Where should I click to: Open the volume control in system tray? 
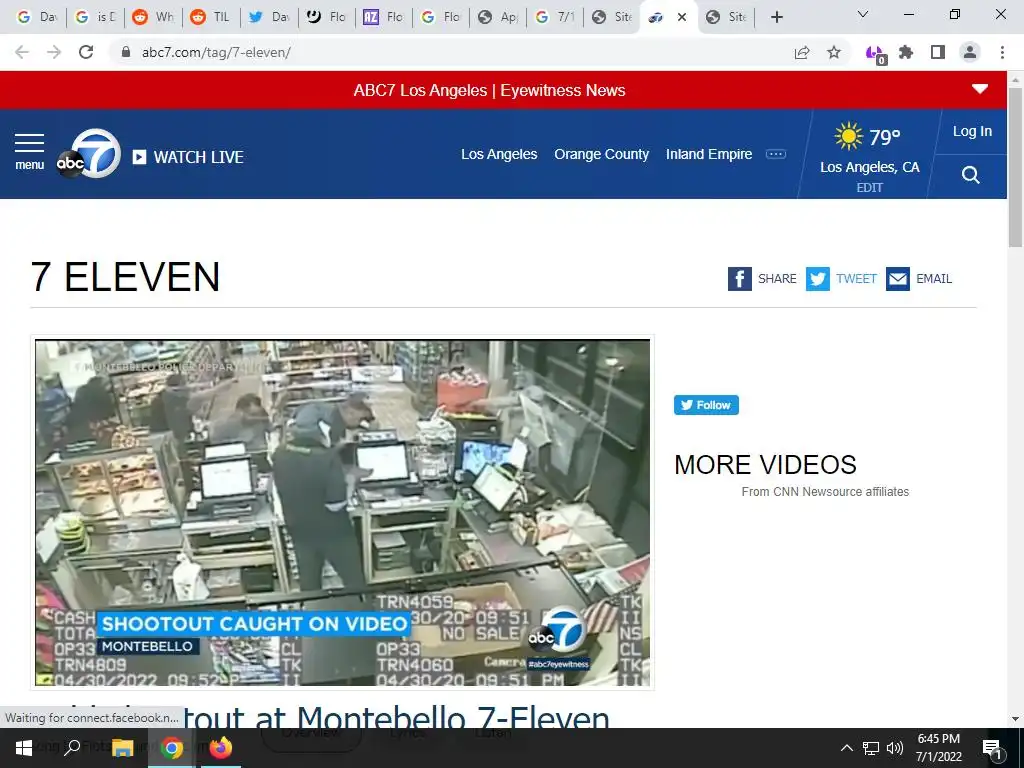pyautogui.click(x=895, y=748)
